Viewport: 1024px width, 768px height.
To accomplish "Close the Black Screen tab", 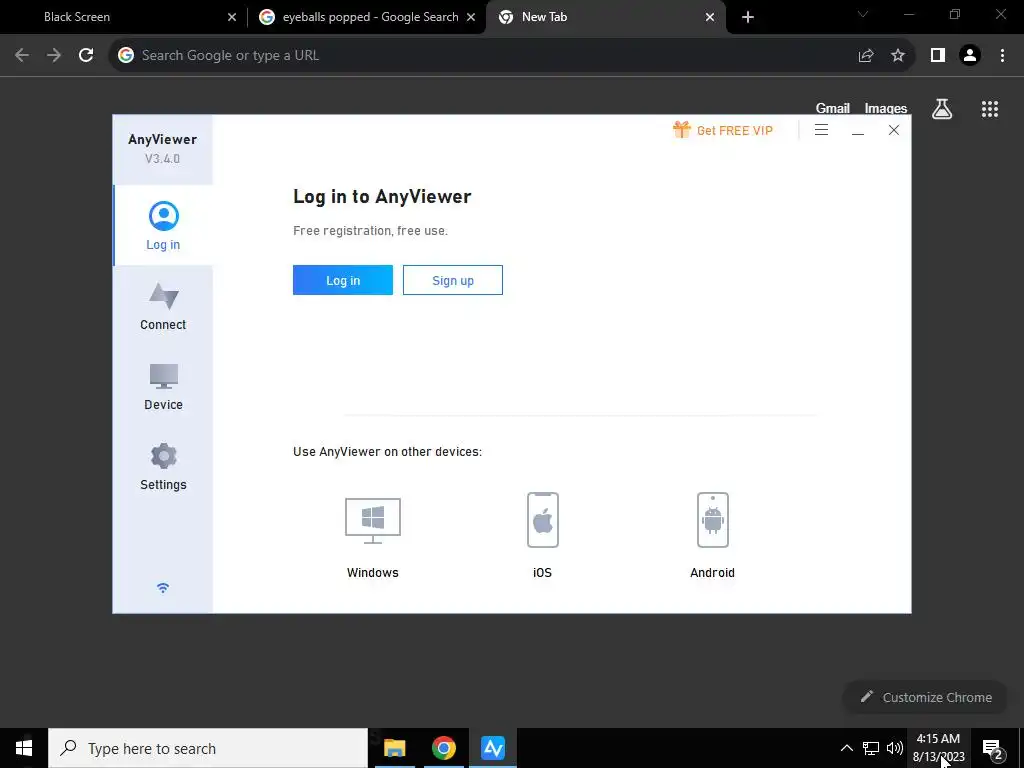I will (232, 18).
